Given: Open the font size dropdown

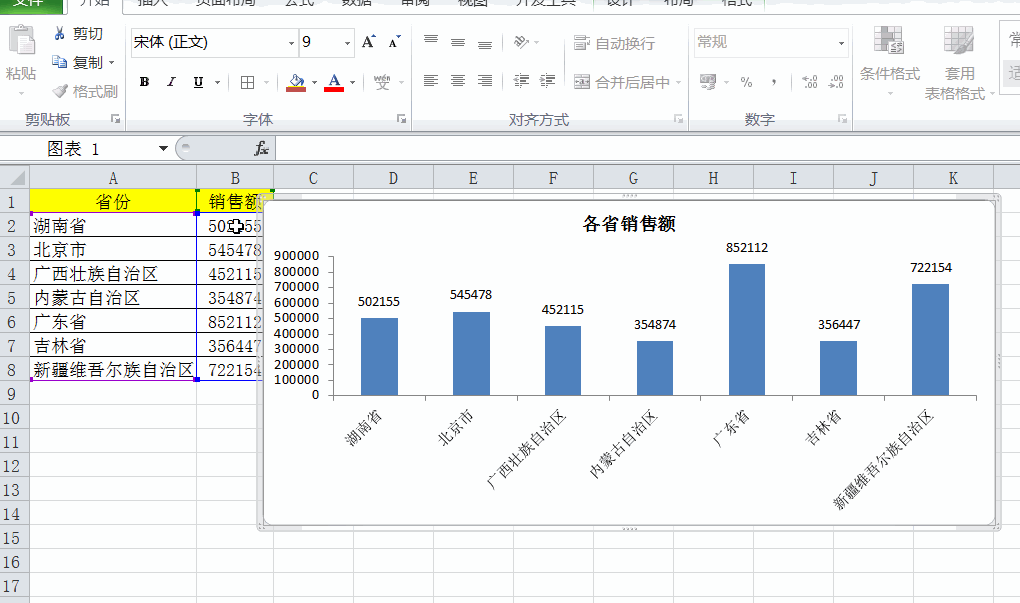Looking at the screenshot, I should pyautogui.click(x=347, y=43).
